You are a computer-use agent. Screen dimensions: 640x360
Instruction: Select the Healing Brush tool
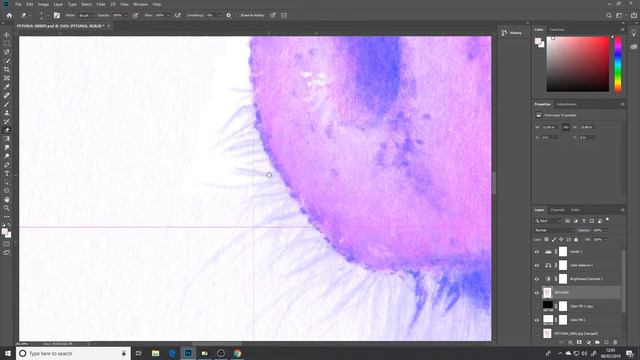7,96
